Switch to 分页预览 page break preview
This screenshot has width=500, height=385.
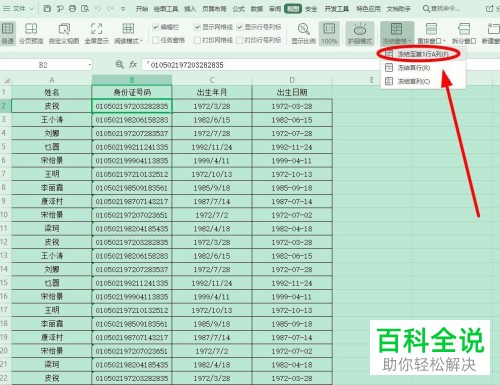[x=31, y=33]
